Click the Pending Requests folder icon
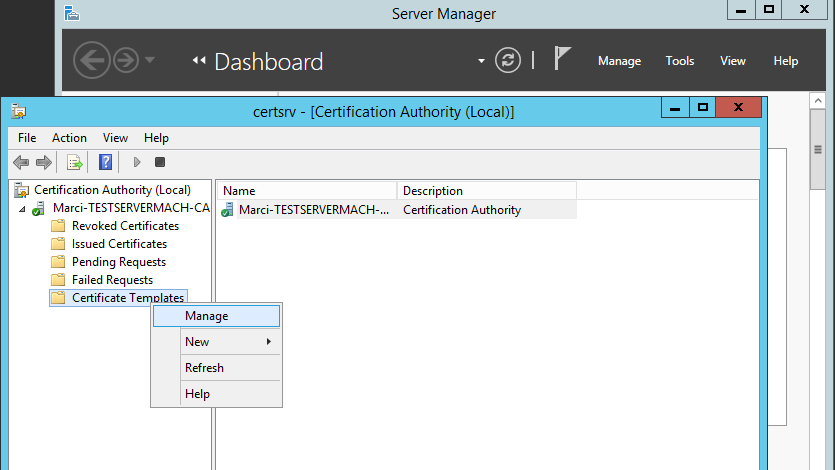The image size is (835, 470). pyautogui.click(x=58, y=262)
